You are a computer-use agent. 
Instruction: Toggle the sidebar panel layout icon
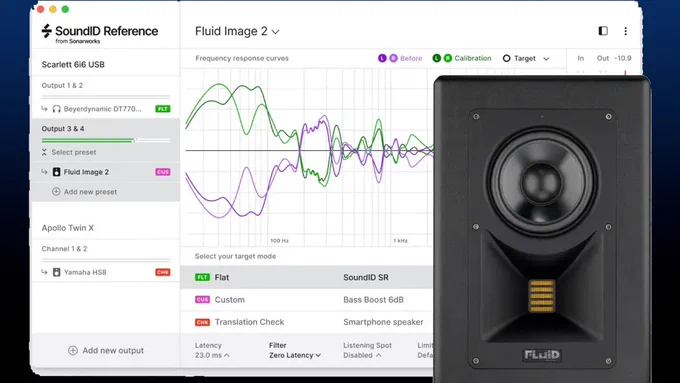603,31
